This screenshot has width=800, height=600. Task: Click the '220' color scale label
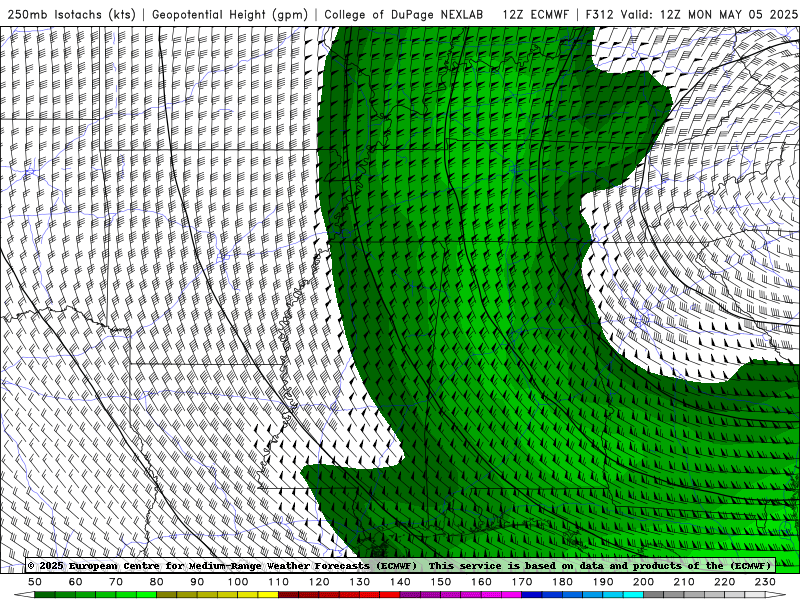(x=724, y=582)
